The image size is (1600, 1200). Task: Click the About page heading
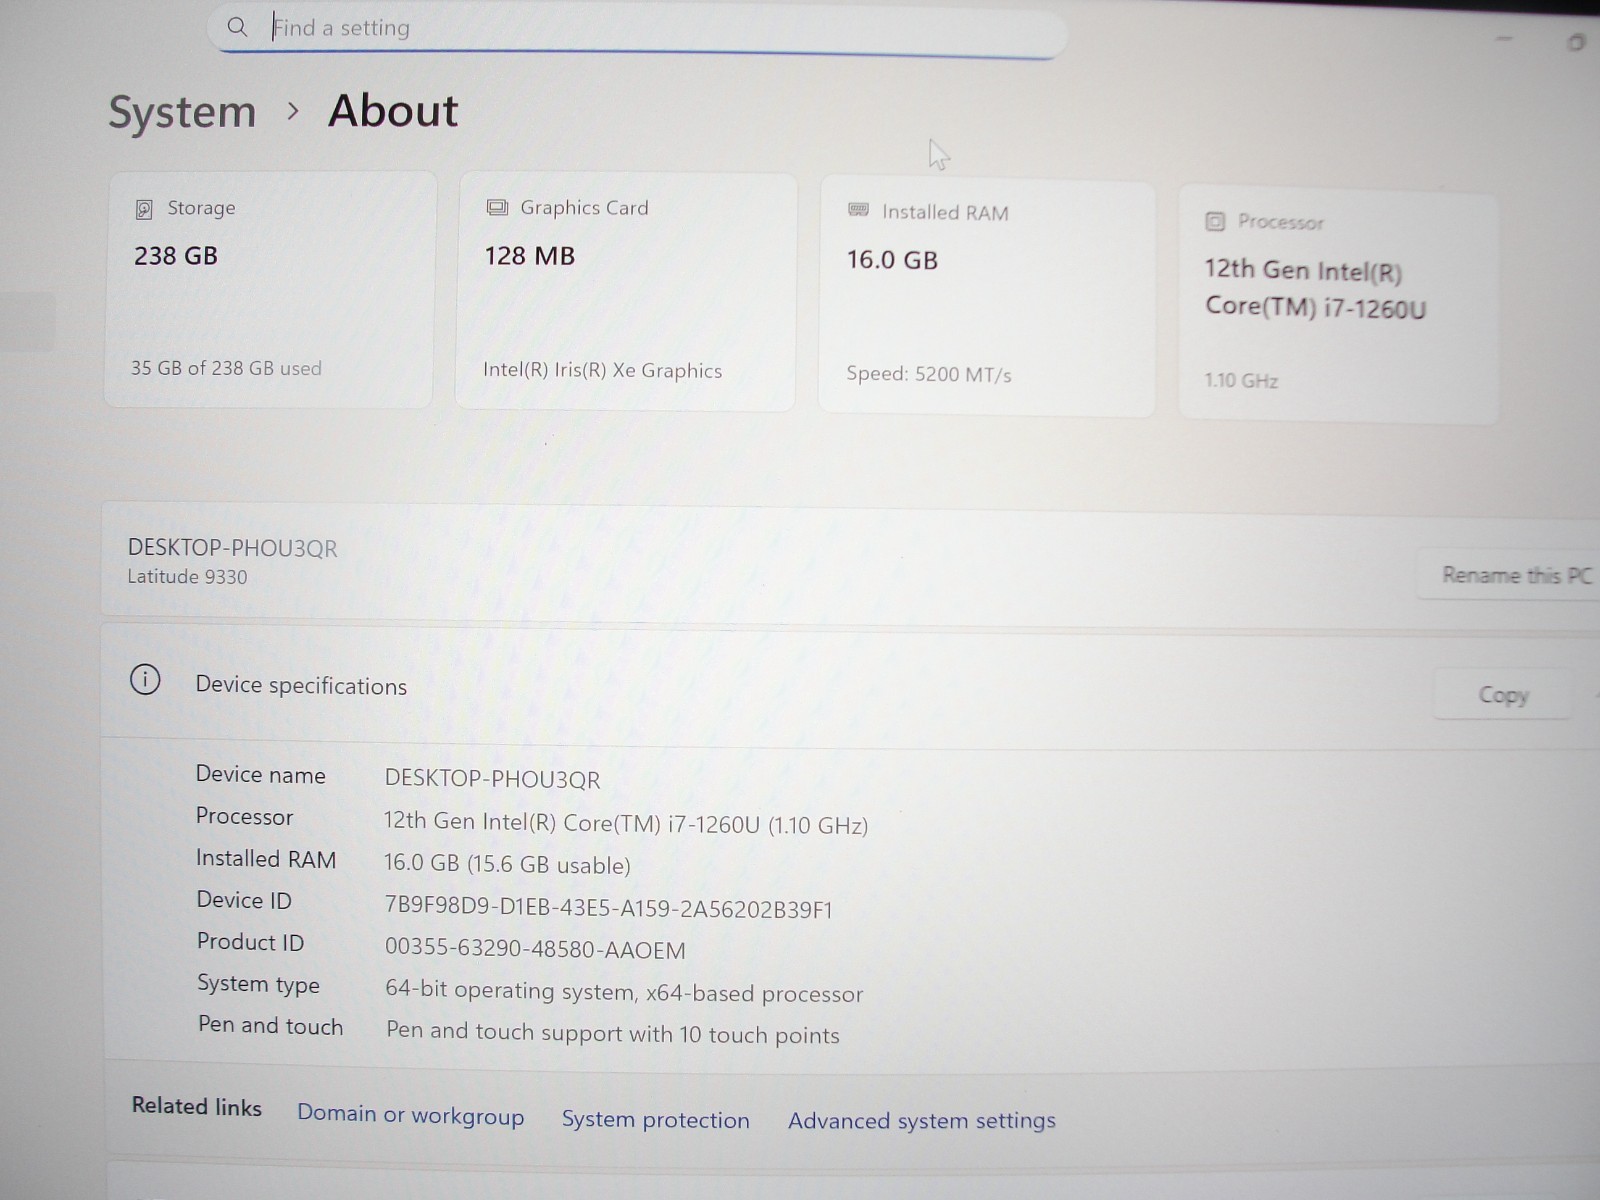pos(393,110)
